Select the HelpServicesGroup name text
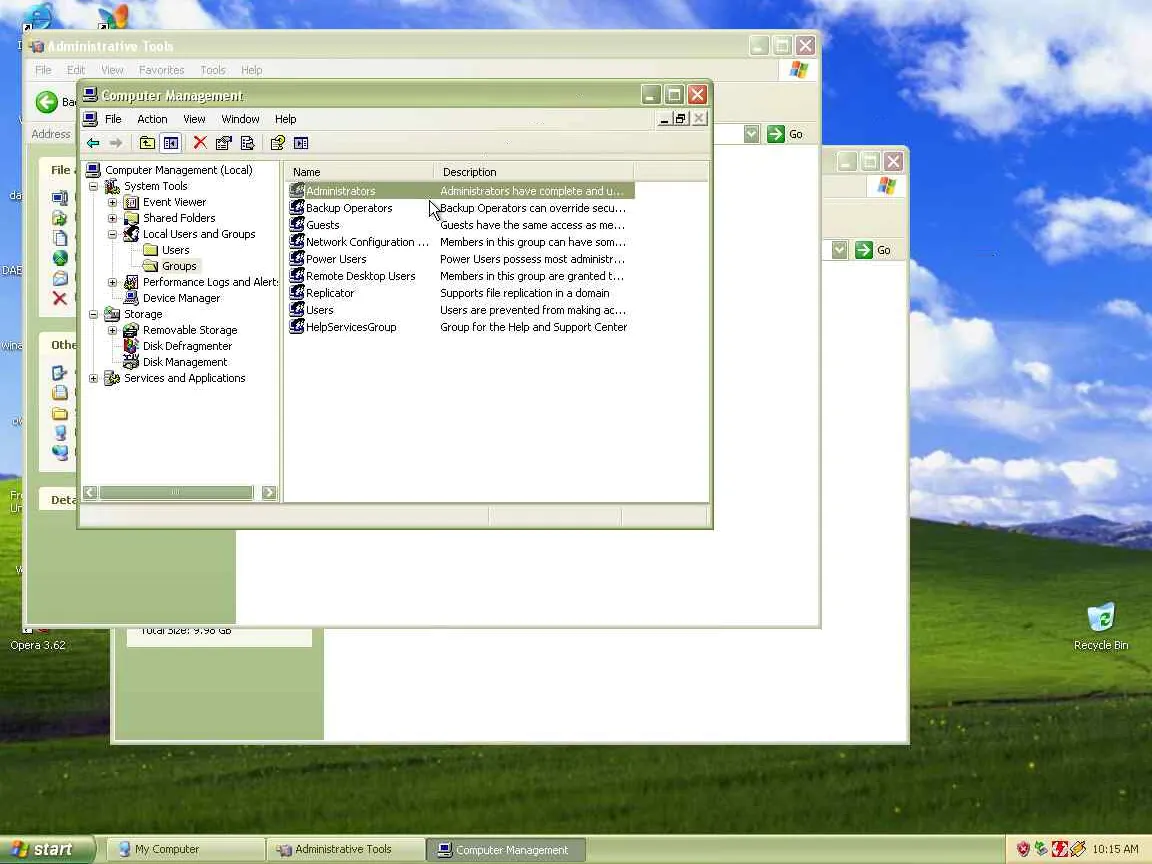 [351, 327]
